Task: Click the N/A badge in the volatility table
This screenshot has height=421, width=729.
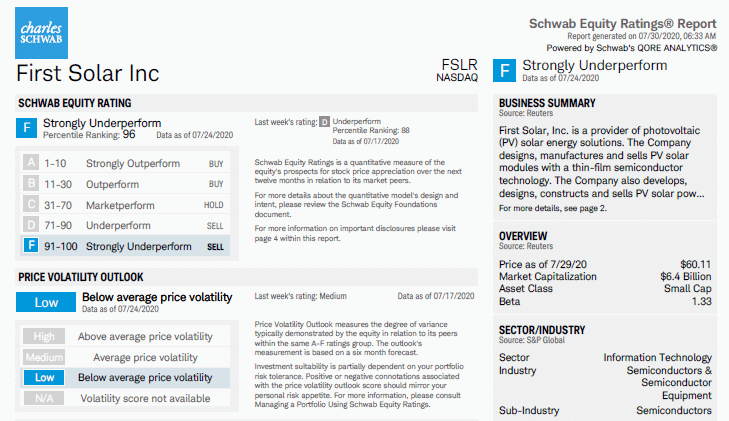Action: (x=44, y=399)
